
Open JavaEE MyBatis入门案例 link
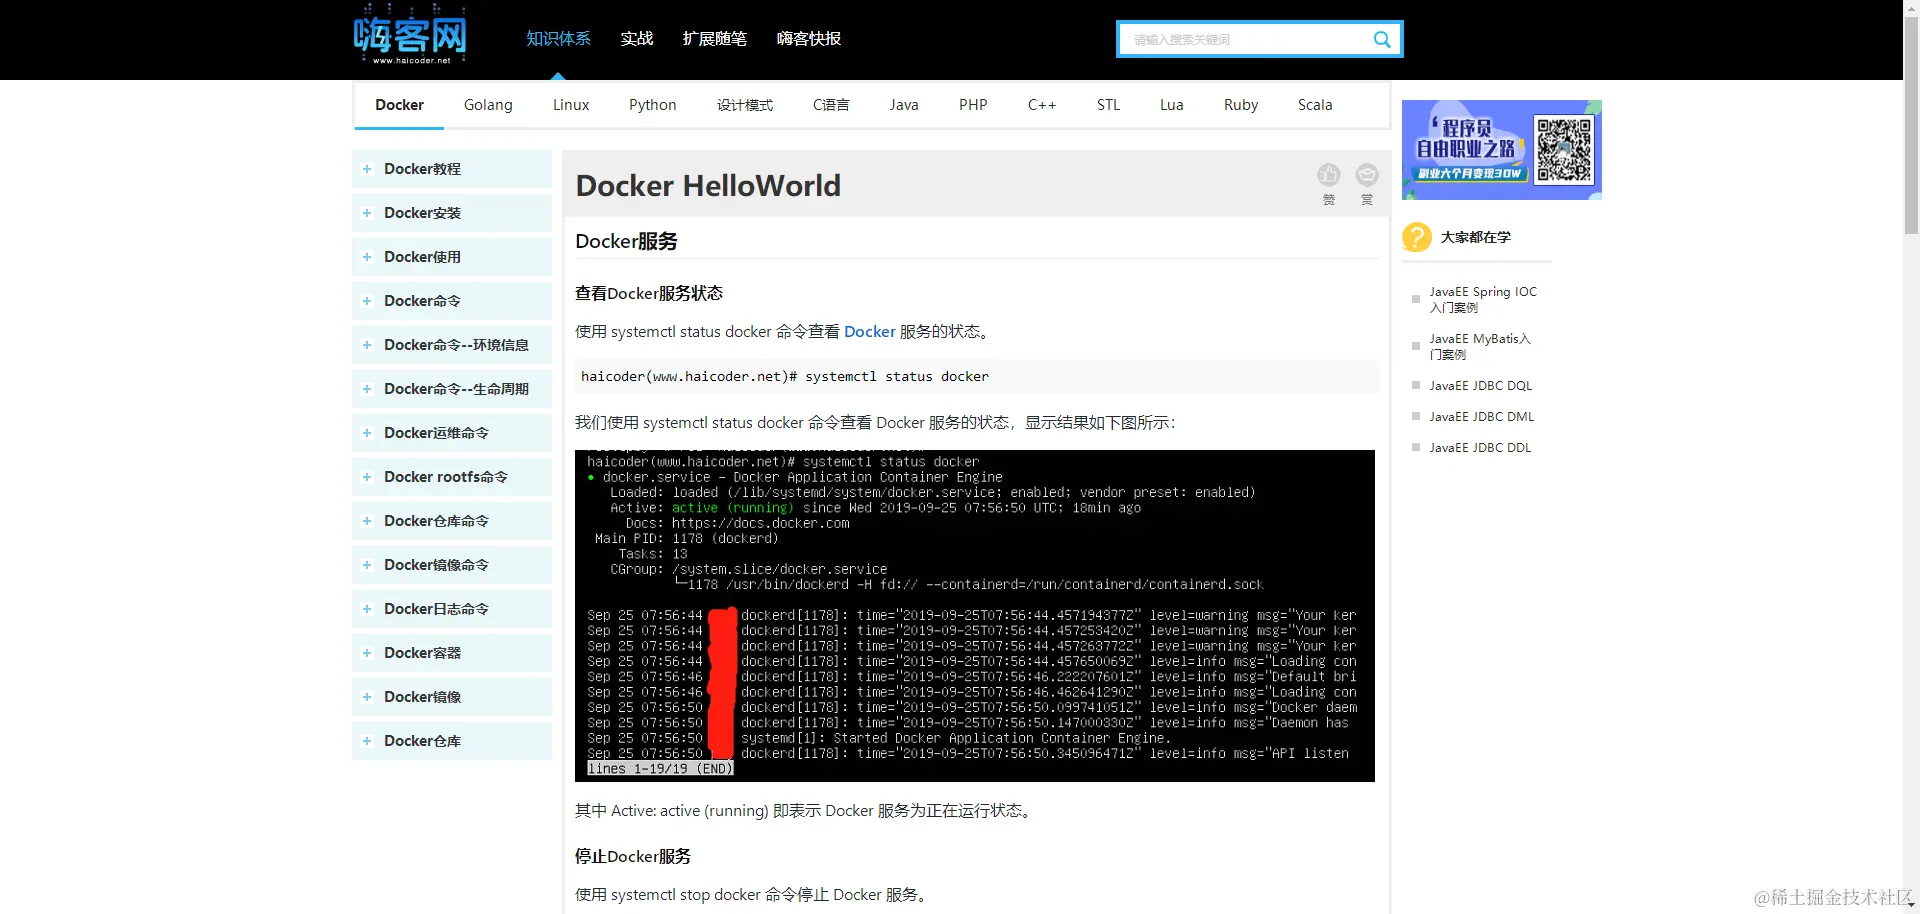coord(1480,346)
